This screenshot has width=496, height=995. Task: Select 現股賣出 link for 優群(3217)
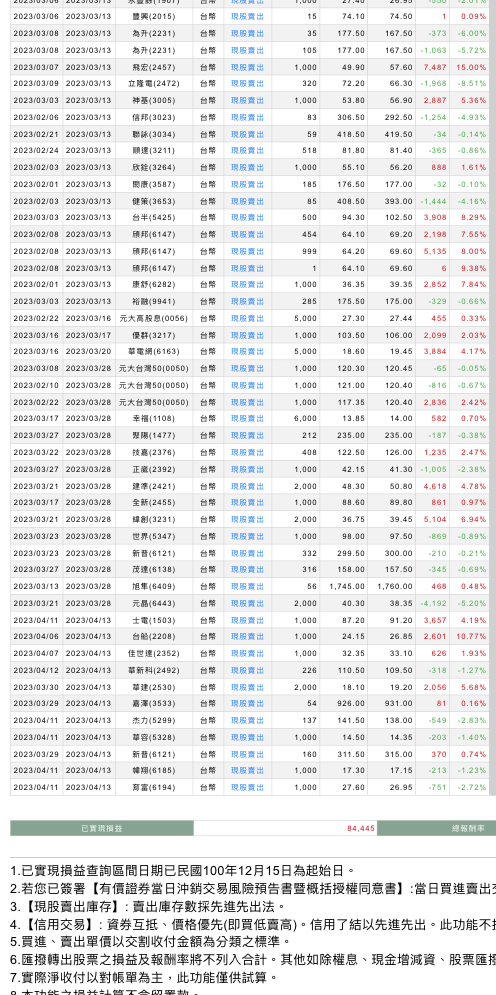click(247, 335)
